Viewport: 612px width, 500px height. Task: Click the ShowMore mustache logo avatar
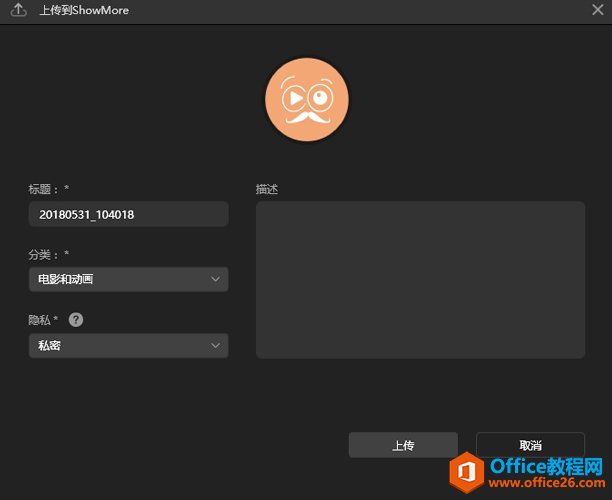click(x=307, y=100)
